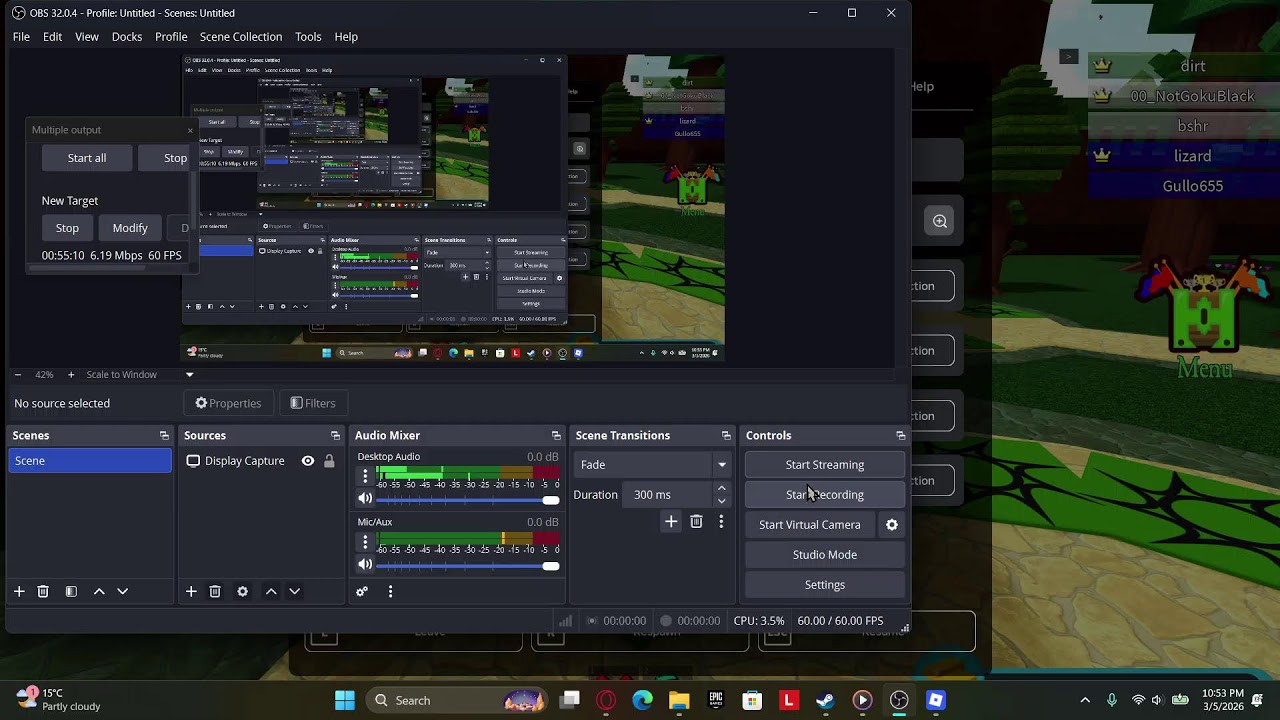Open the Windows Start menu
The image size is (1280, 720).
click(345, 700)
